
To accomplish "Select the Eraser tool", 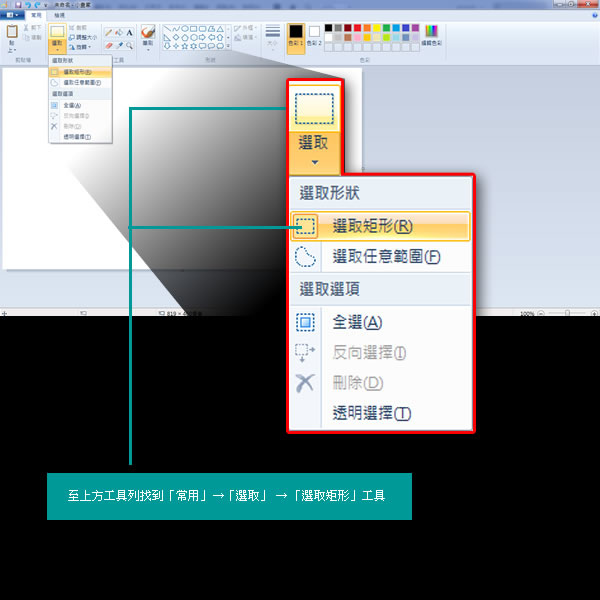I will [109, 46].
